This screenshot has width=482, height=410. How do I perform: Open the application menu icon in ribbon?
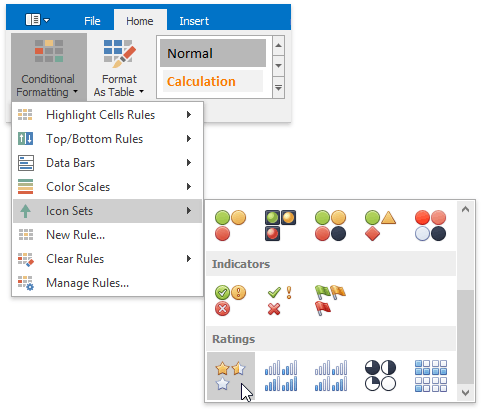point(37,20)
